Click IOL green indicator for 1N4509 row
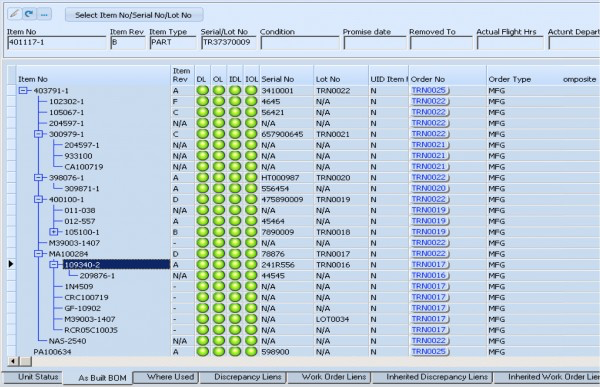 coord(251,286)
